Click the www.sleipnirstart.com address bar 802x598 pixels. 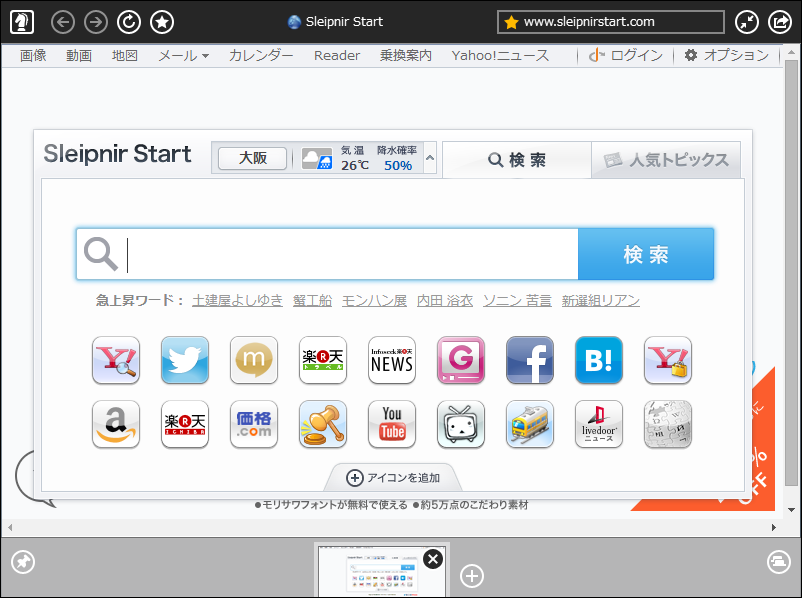pos(611,22)
